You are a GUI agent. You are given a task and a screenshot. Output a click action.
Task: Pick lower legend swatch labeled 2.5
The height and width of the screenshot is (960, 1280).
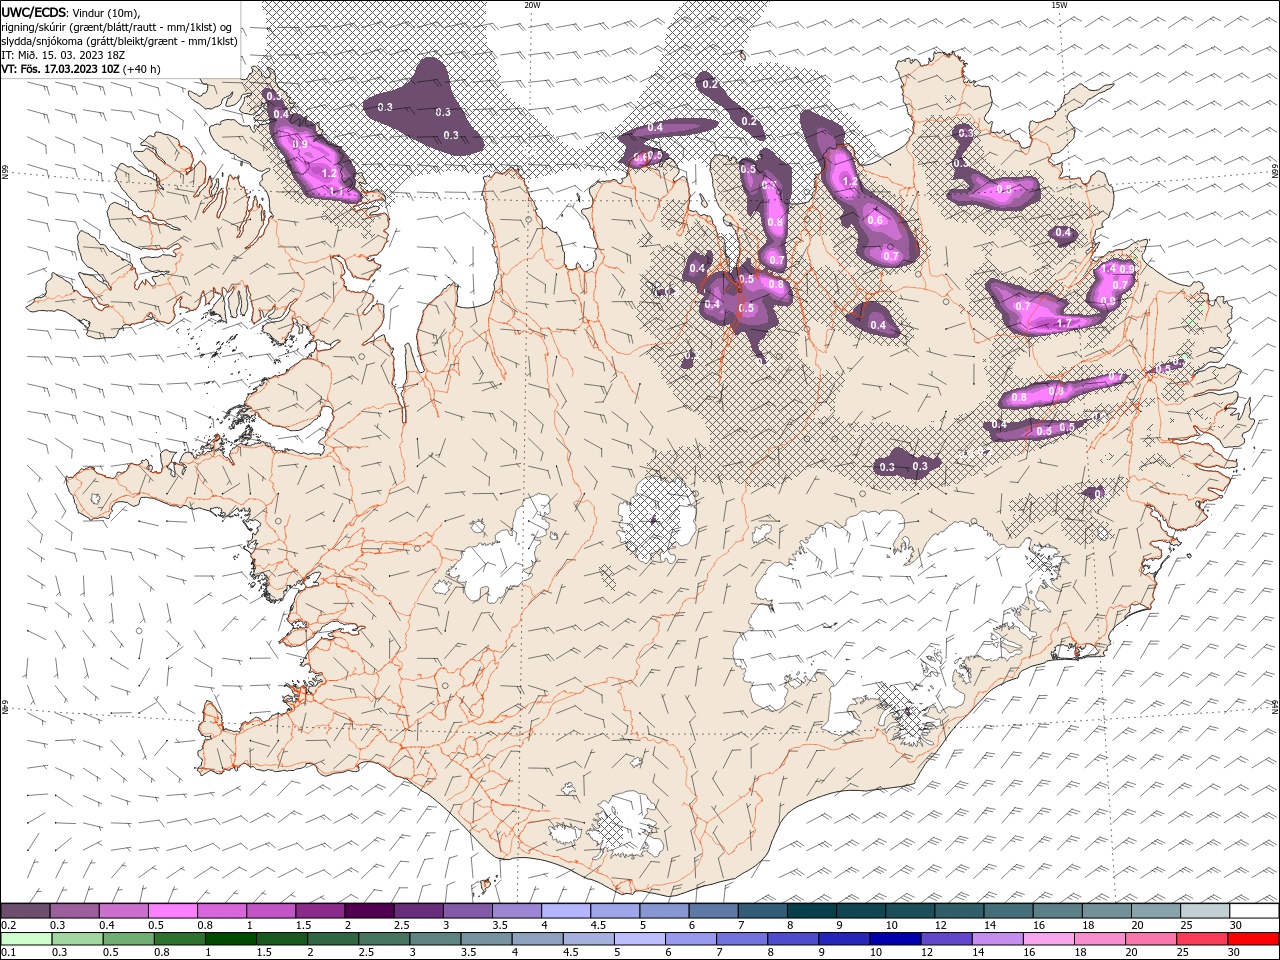click(x=384, y=939)
